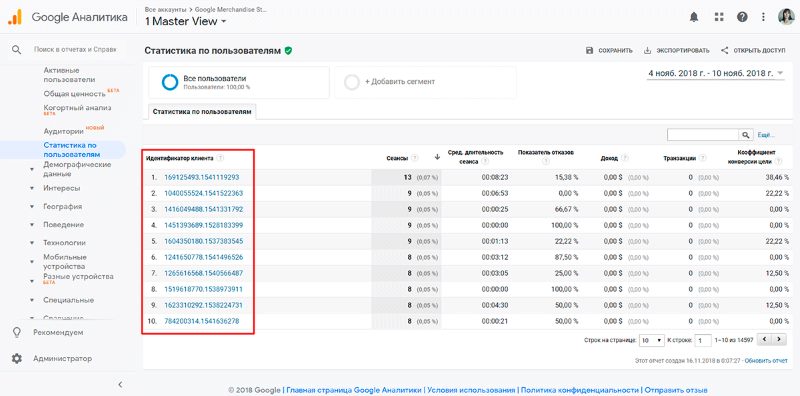This screenshot has width=800, height=396.
Task: Click the Рекомендуем lightbulb icon
Action: (17, 333)
